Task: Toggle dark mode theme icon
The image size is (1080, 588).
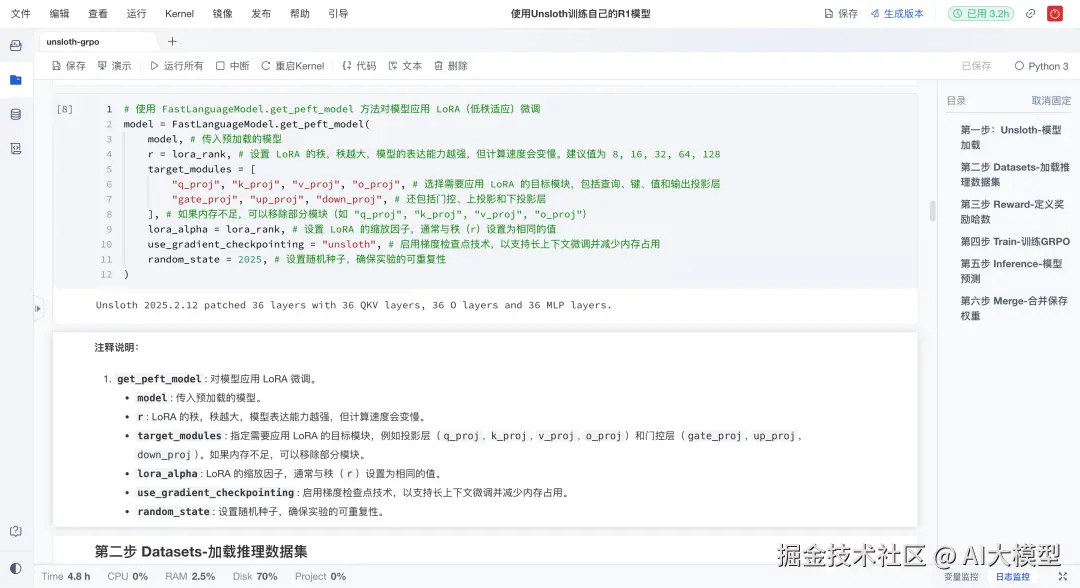Action: 16,569
